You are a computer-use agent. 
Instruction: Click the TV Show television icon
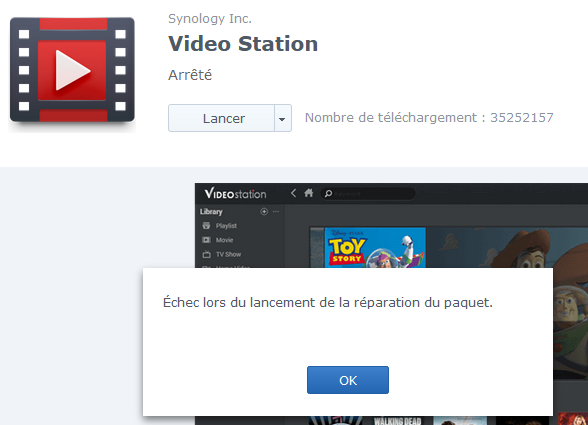point(206,254)
